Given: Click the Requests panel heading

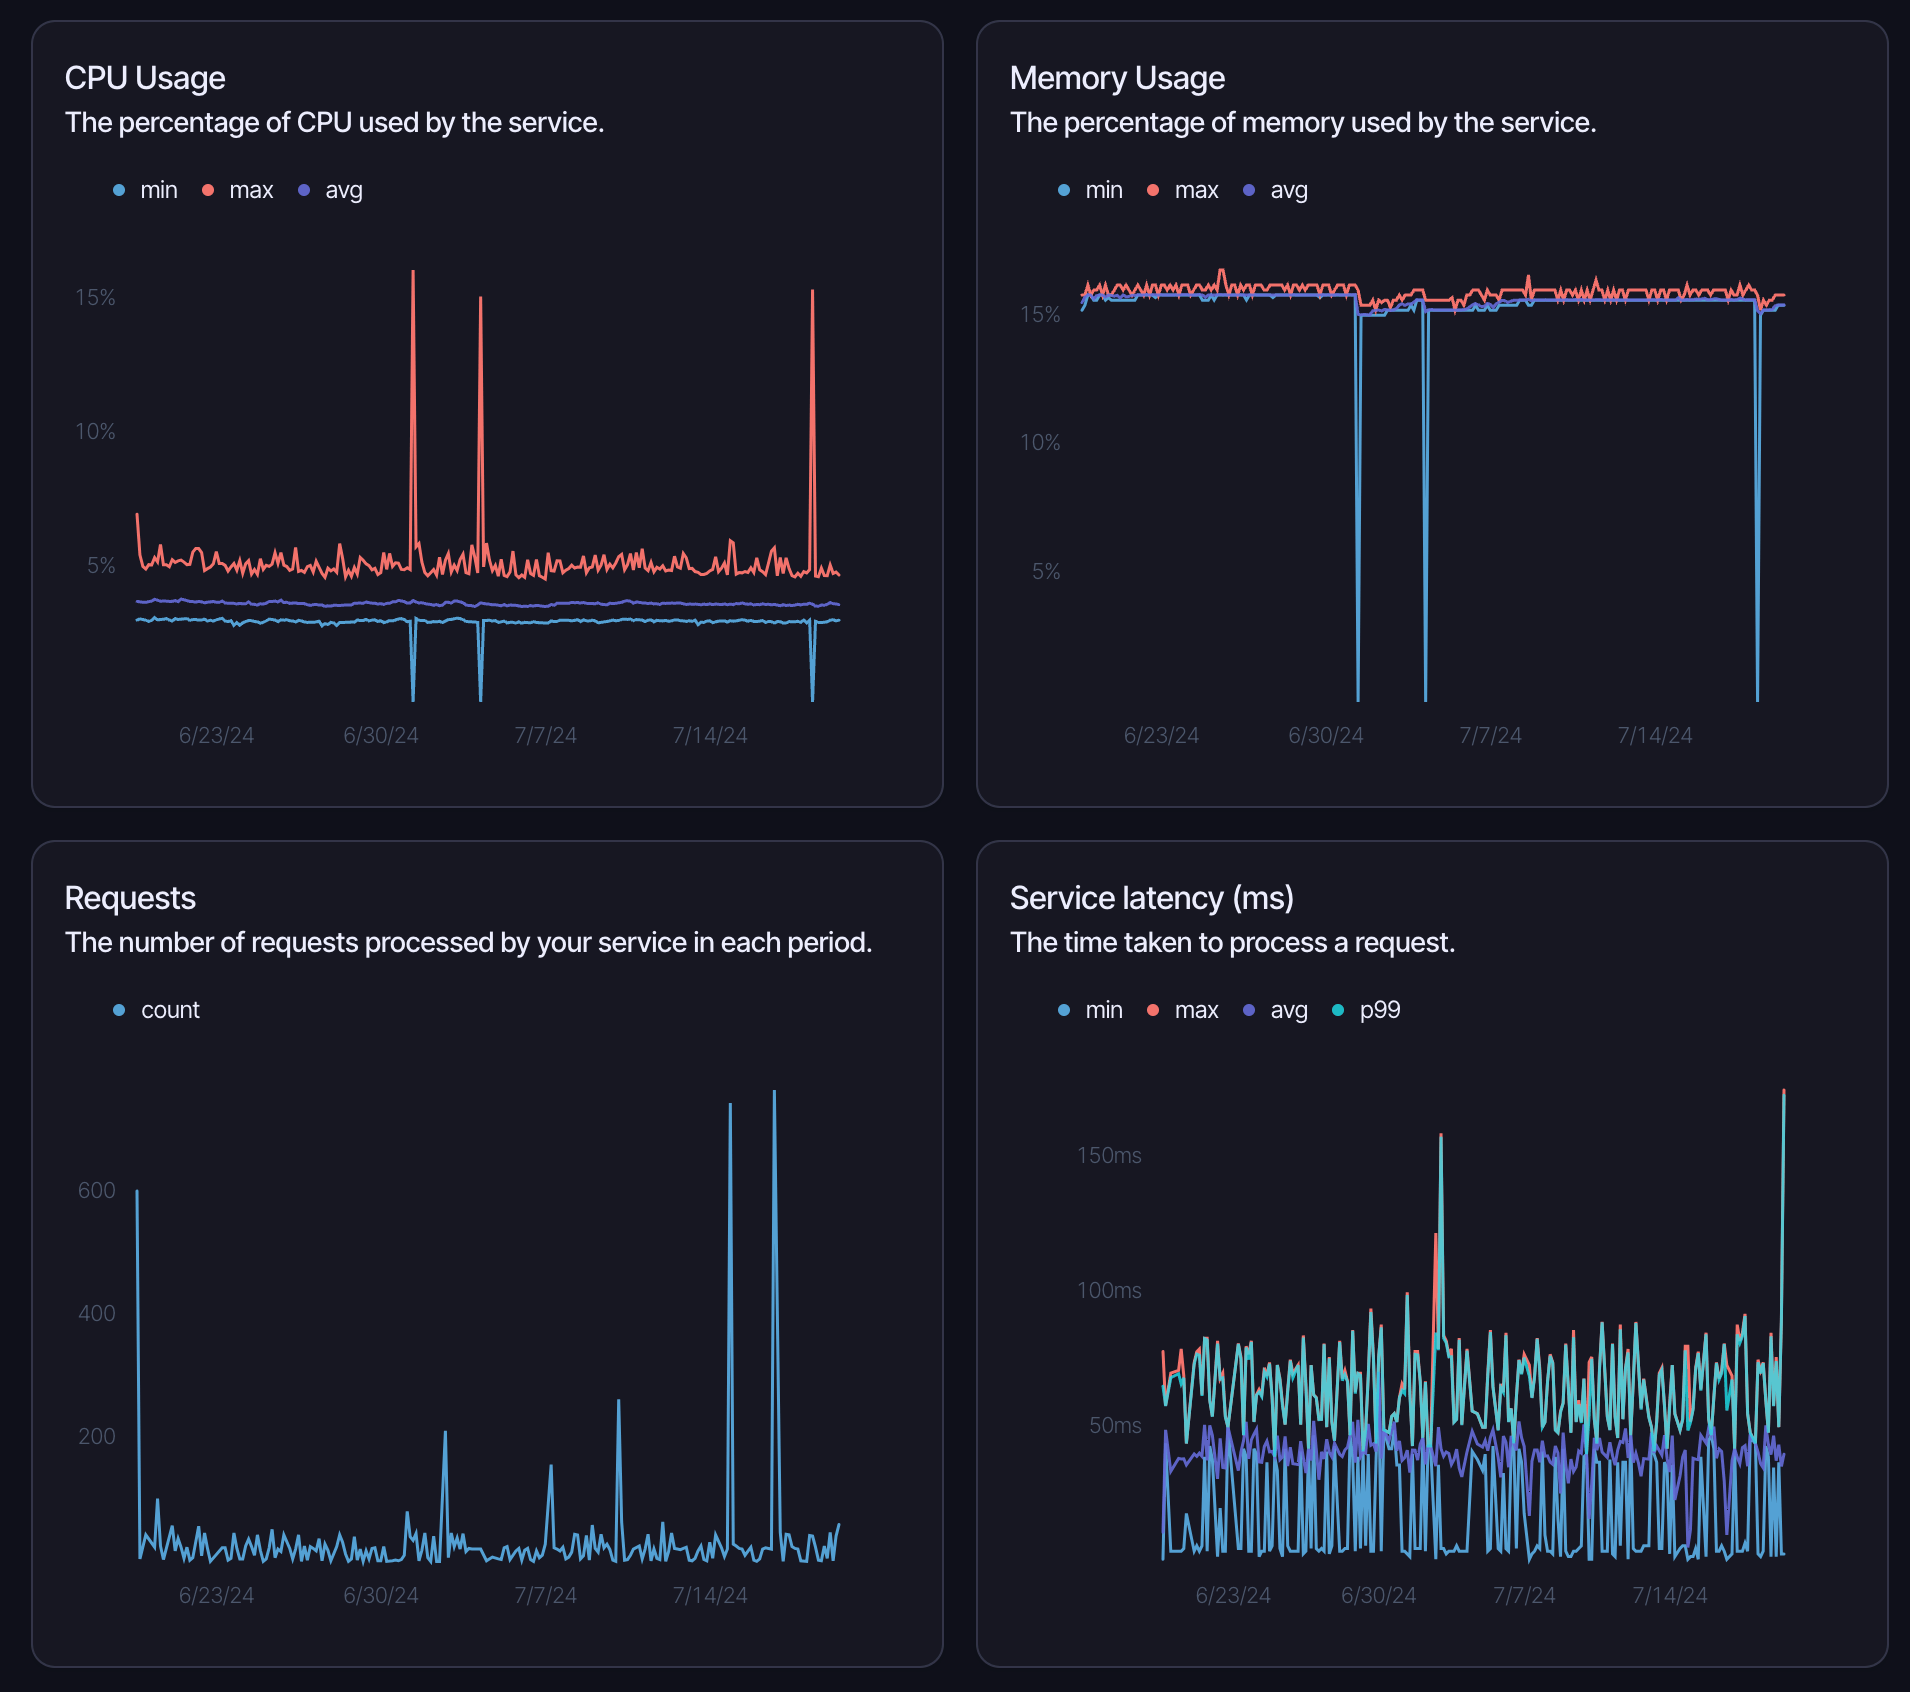Looking at the screenshot, I should tap(130, 898).
